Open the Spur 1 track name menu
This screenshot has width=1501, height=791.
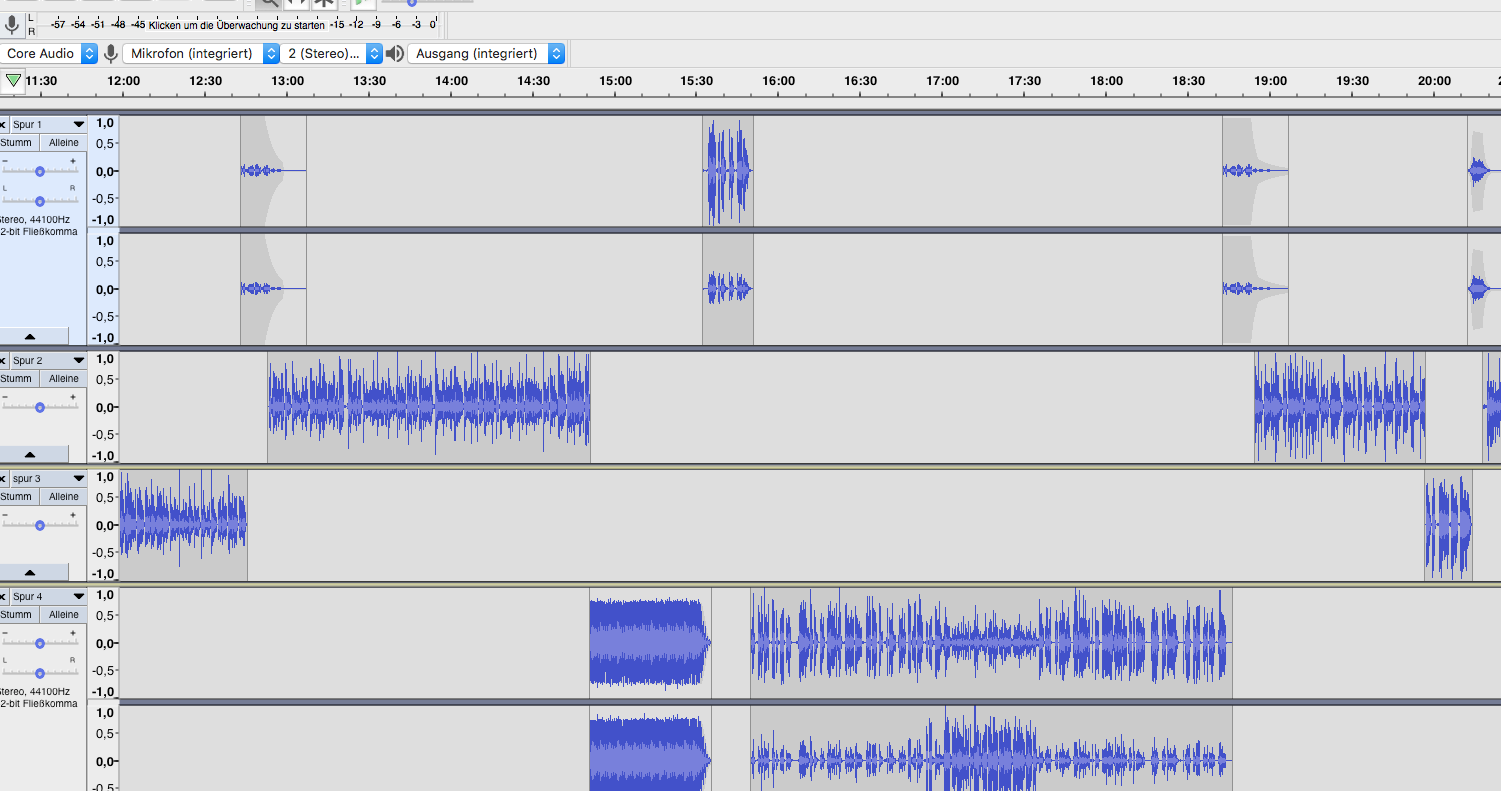[x=48, y=125]
